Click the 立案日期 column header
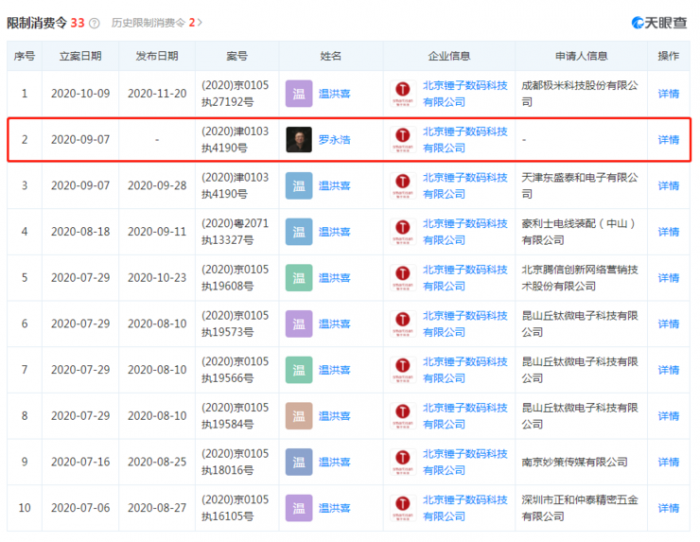The image size is (700, 542). click(80, 57)
